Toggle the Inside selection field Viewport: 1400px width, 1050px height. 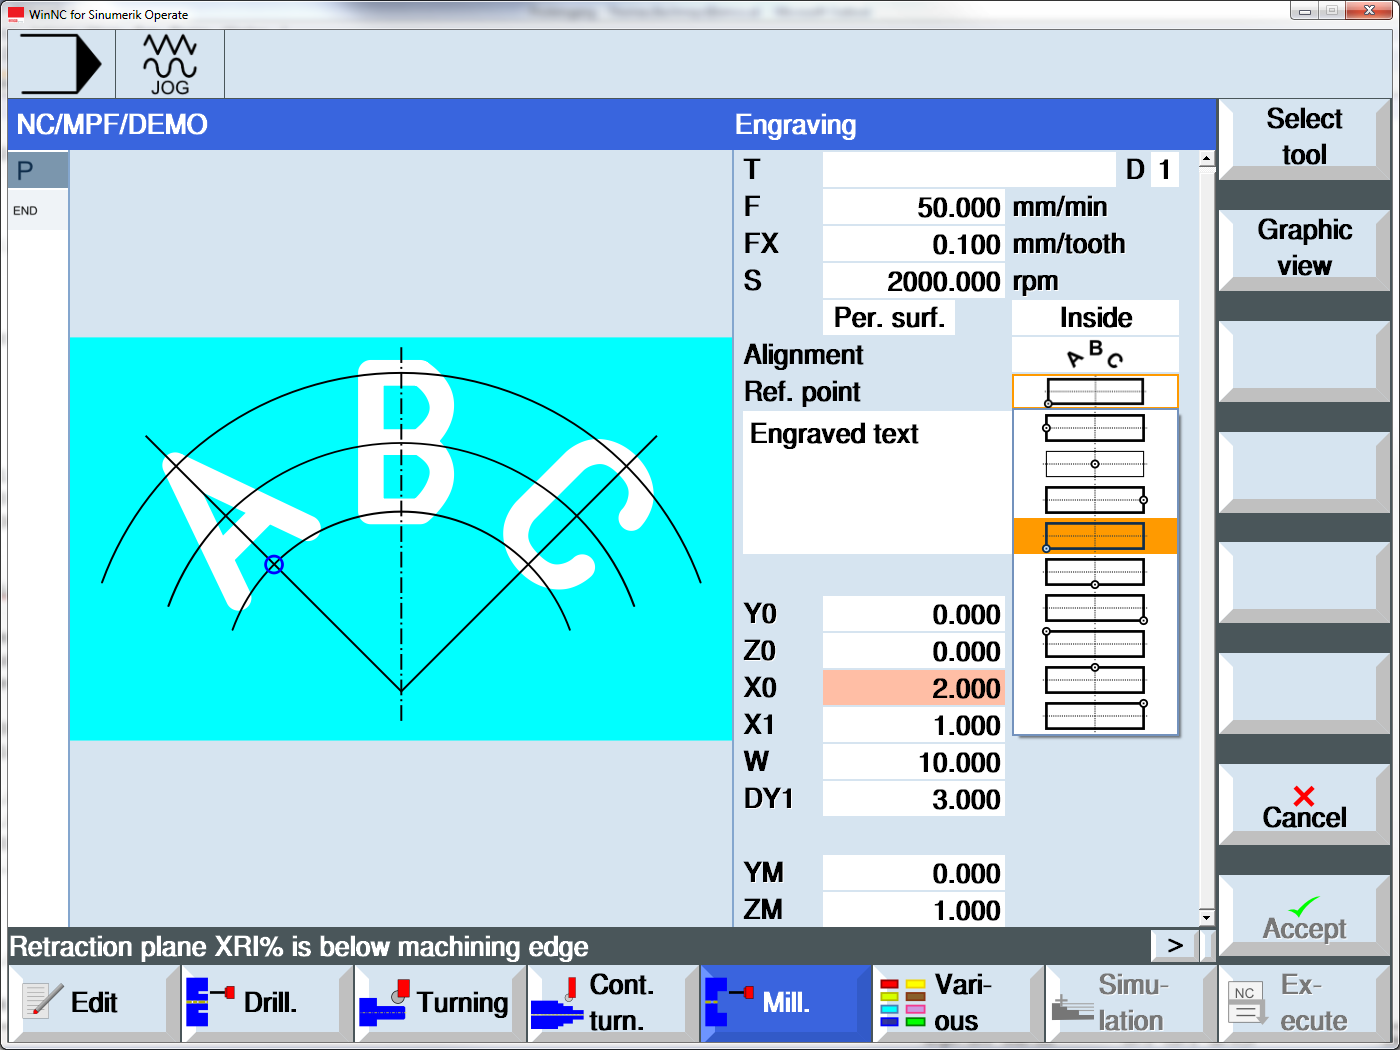pyautogui.click(x=1095, y=318)
